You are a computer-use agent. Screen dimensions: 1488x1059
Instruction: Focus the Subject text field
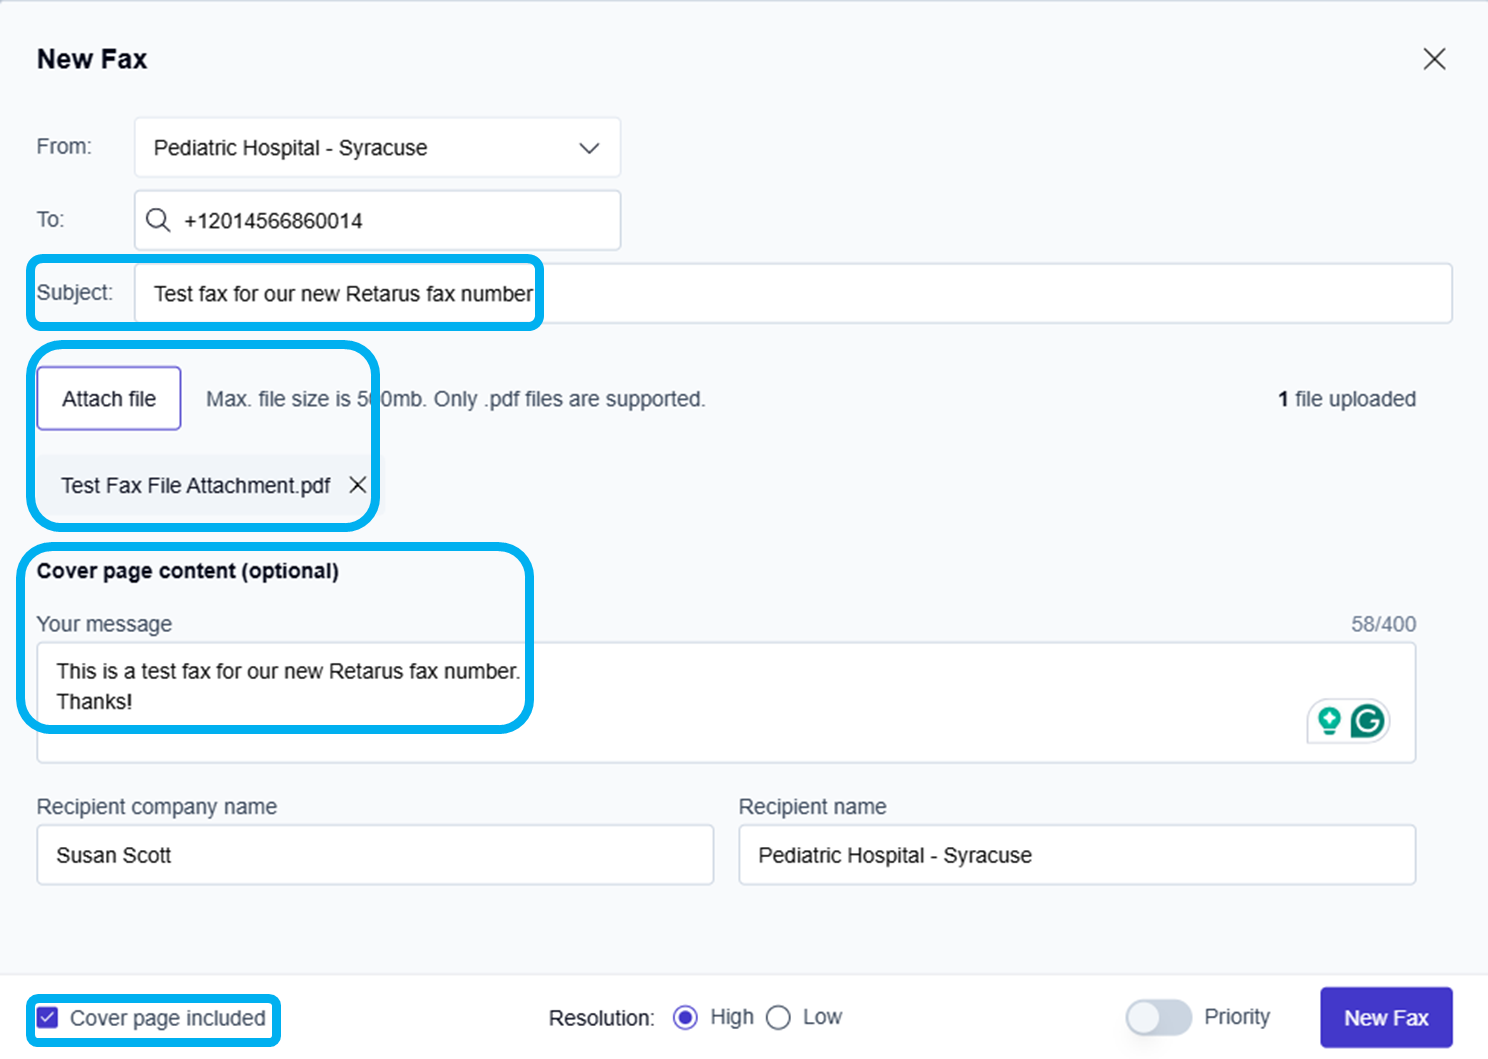click(x=790, y=294)
